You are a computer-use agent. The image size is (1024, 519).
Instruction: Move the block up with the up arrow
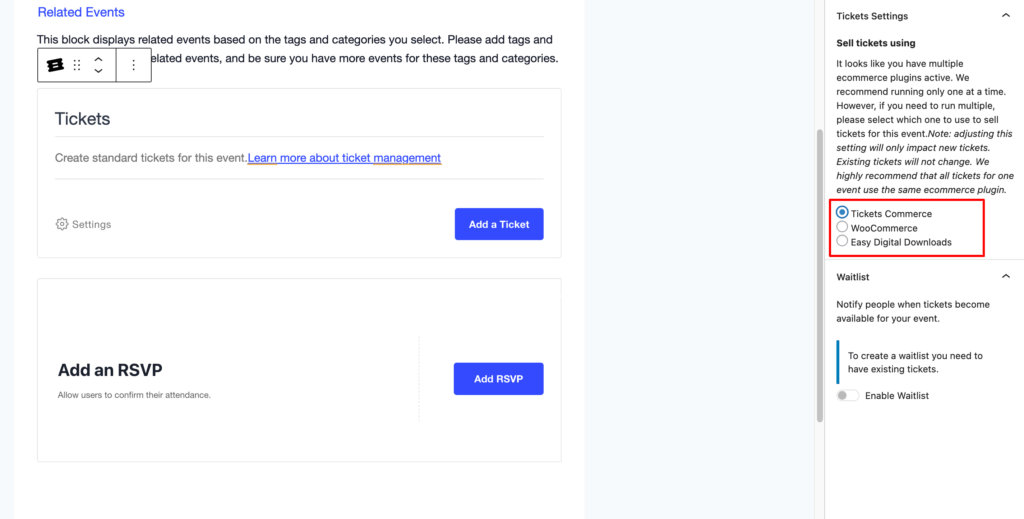tap(98, 59)
